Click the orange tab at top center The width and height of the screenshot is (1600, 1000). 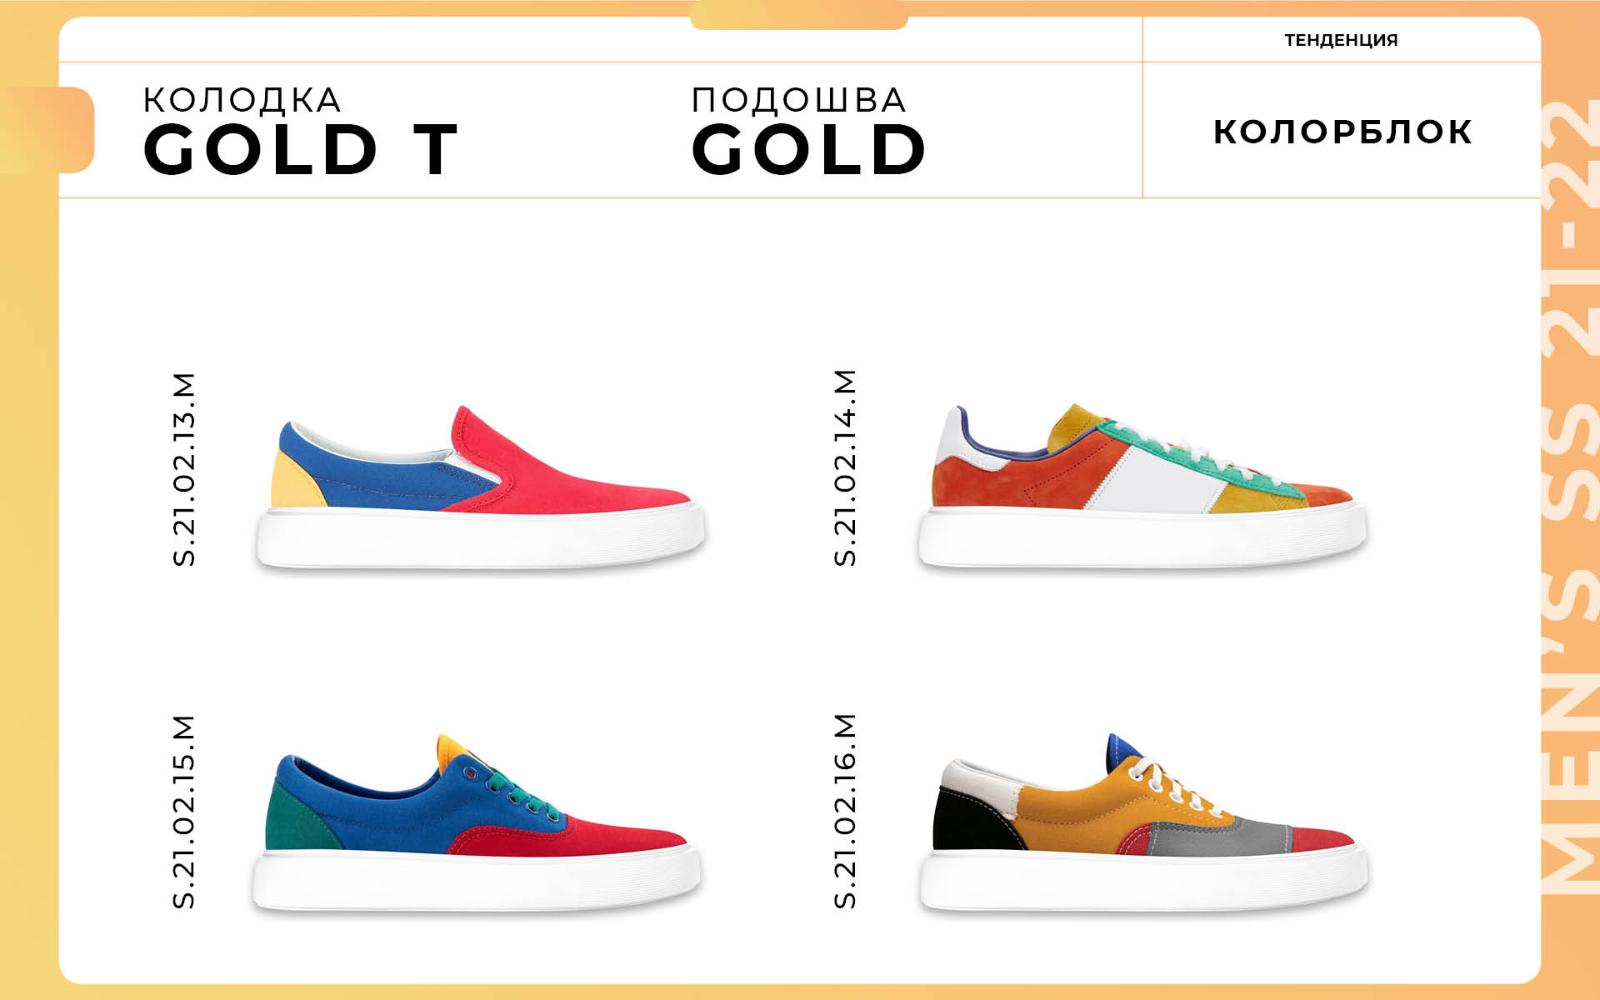(x=799, y=15)
